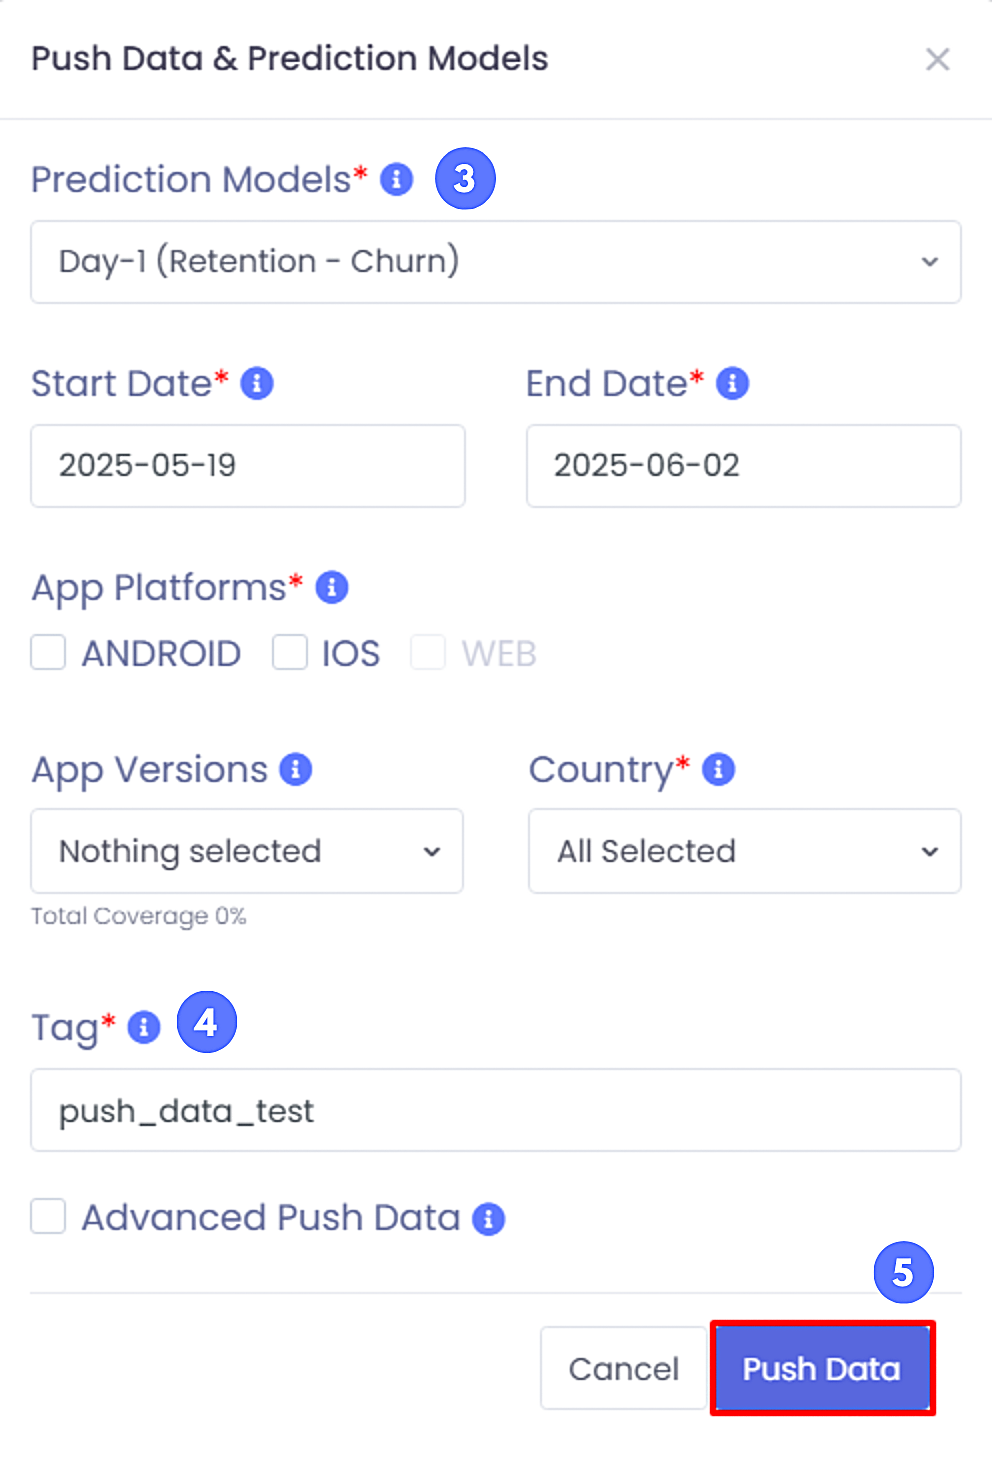This screenshot has height=1472, width=992.
Task: Click the Country info icon
Action: 719,769
